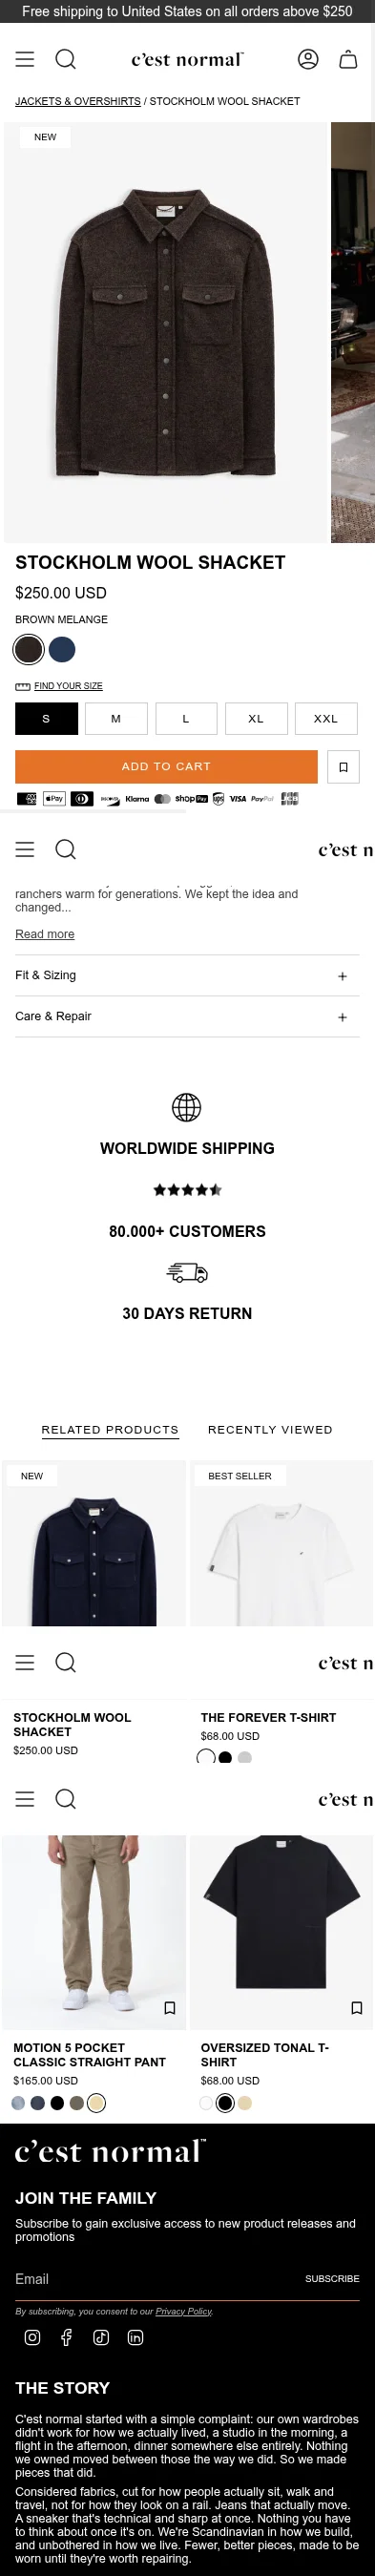Choose the navy blue color swatch
Screen dimensions: 375x2576
(x=62, y=649)
